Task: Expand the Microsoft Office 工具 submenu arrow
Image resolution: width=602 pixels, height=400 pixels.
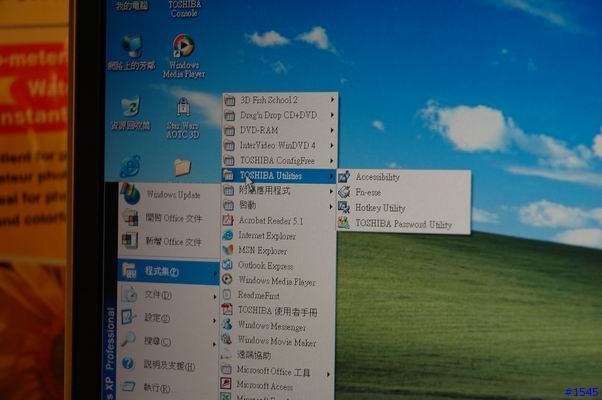Action: point(329,374)
